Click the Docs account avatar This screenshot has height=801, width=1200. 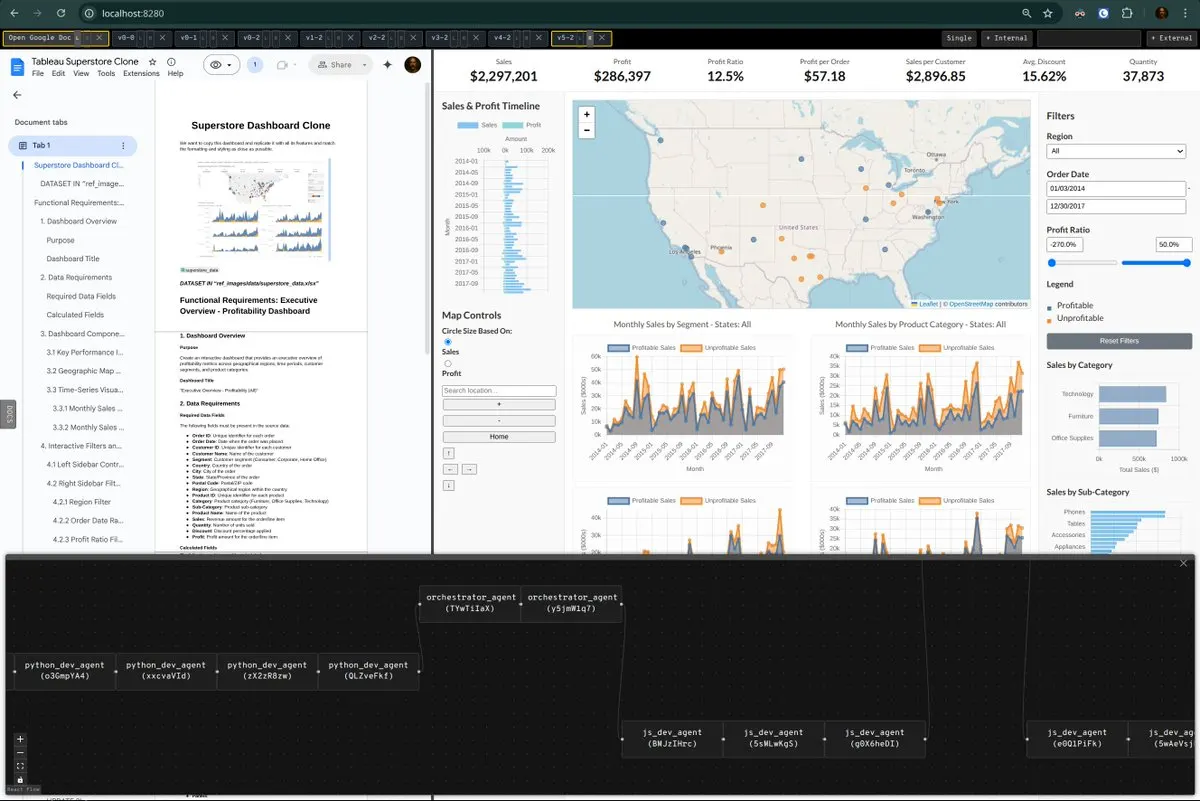[413, 65]
